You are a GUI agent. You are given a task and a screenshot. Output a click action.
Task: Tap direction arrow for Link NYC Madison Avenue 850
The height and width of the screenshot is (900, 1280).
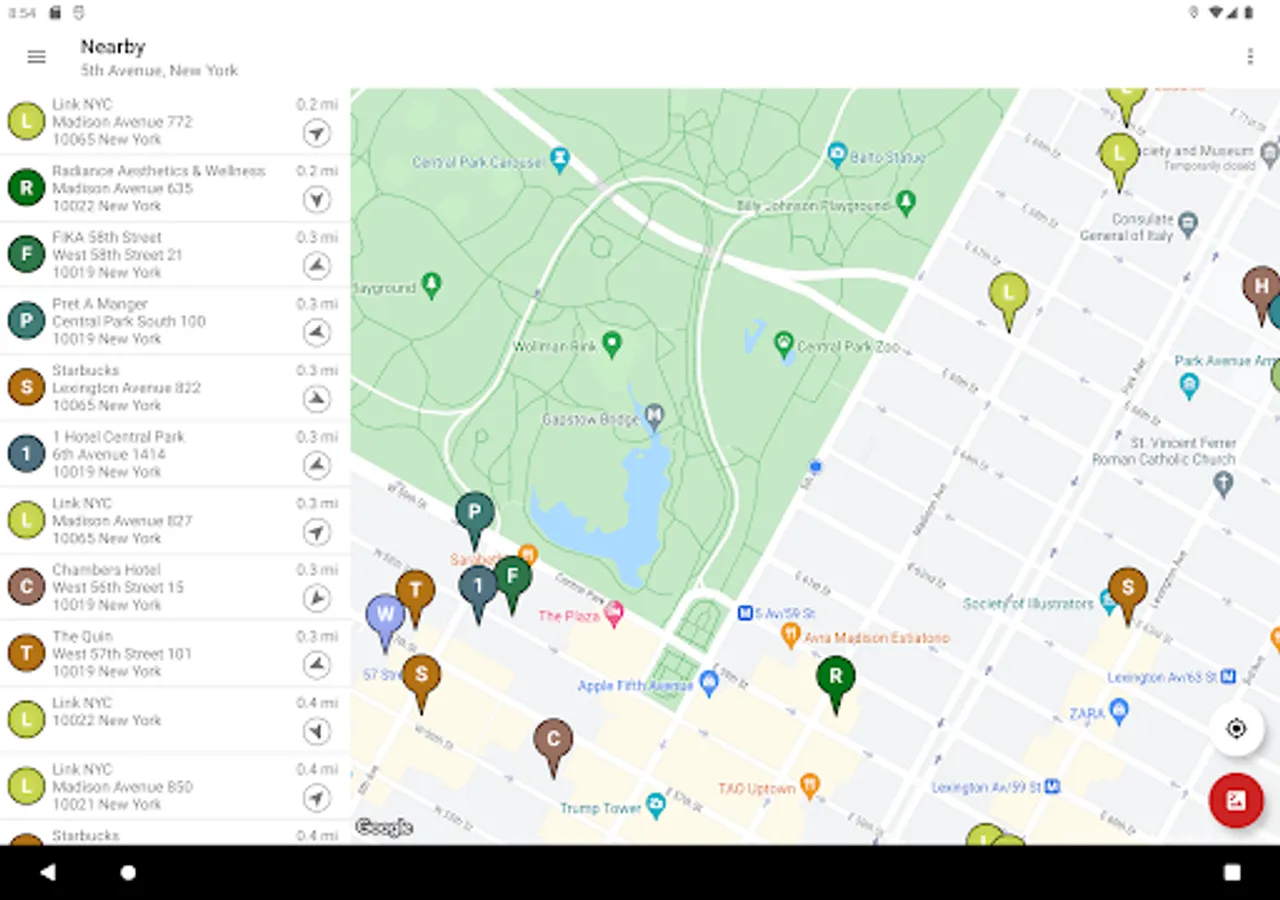(x=317, y=798)
